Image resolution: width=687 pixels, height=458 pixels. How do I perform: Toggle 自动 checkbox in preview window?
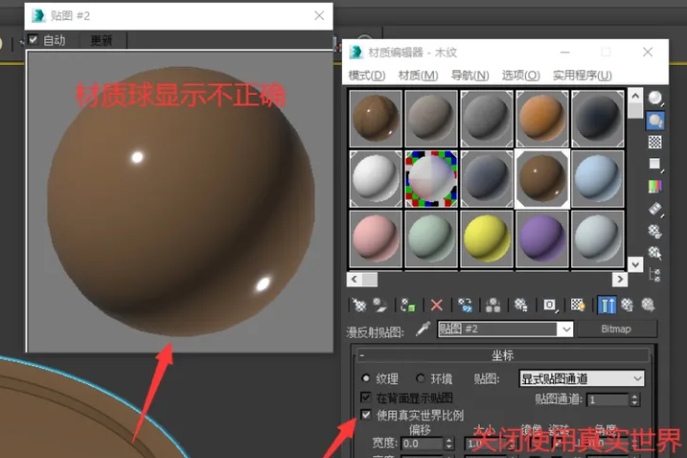(34, 40)
